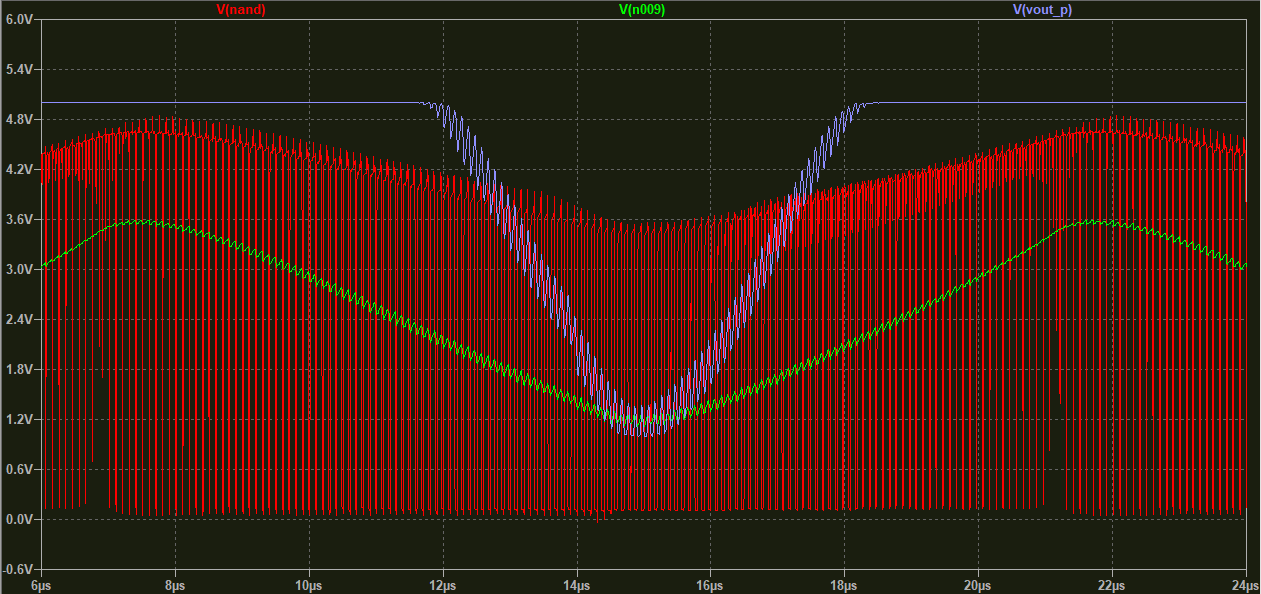This screenshot has width=1261, height=594.
Task: Click the 18µs time axis label
Action: tap(844, 585)
